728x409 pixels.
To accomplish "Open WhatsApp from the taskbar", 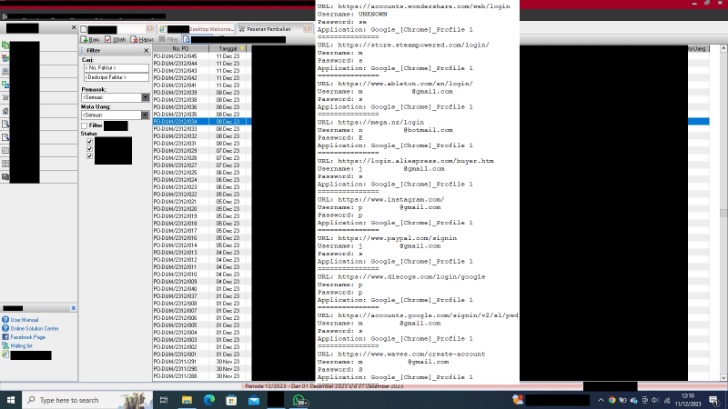I will [299, 400].
